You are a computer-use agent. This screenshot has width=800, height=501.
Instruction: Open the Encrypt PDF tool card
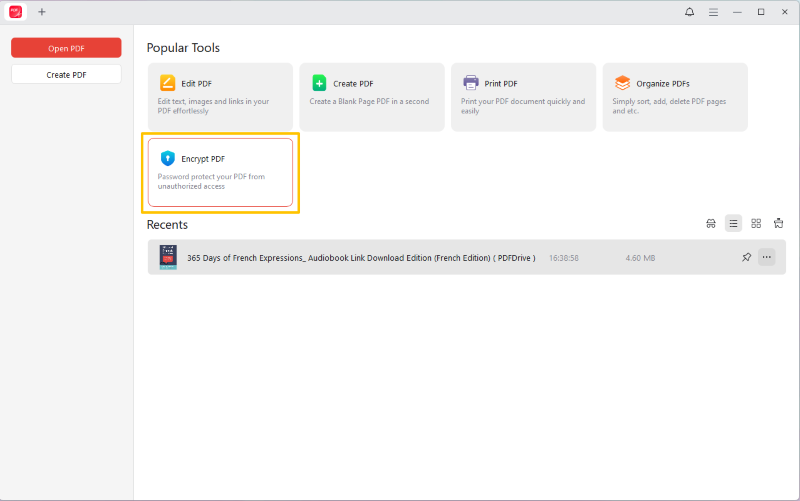220,172
